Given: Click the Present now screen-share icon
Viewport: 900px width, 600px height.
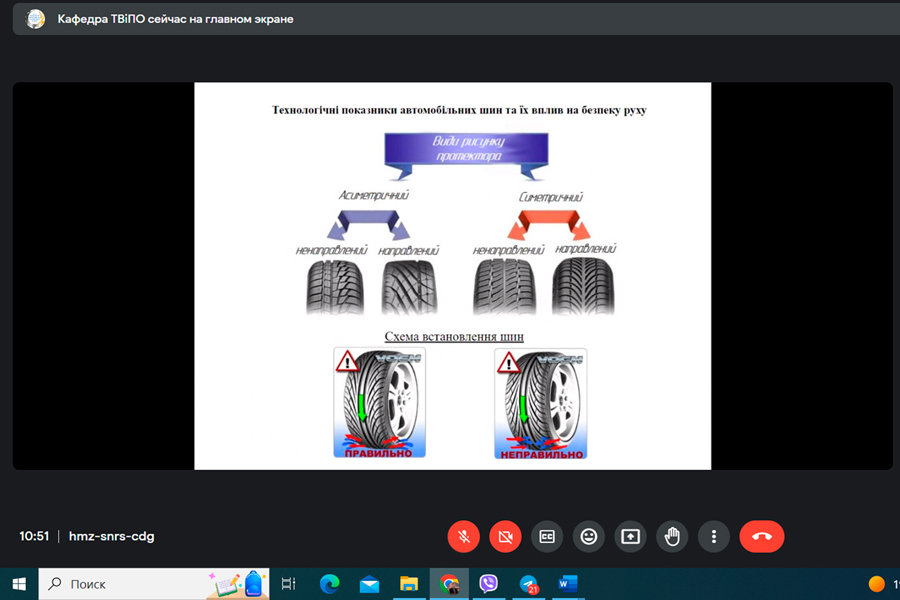Looking at the screenshot, I should [630, 536].
